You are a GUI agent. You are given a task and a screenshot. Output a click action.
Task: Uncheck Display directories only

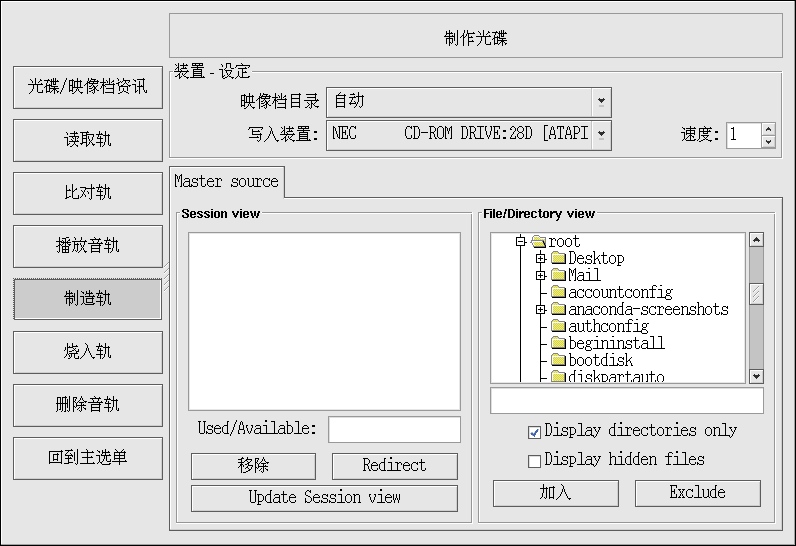coord(534,431)
